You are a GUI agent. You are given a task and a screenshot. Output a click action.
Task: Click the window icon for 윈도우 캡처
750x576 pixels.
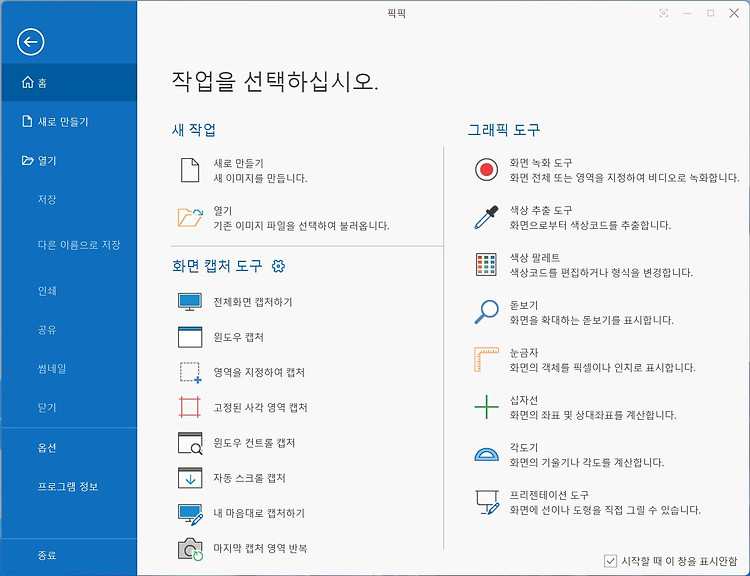click(190, 337)
